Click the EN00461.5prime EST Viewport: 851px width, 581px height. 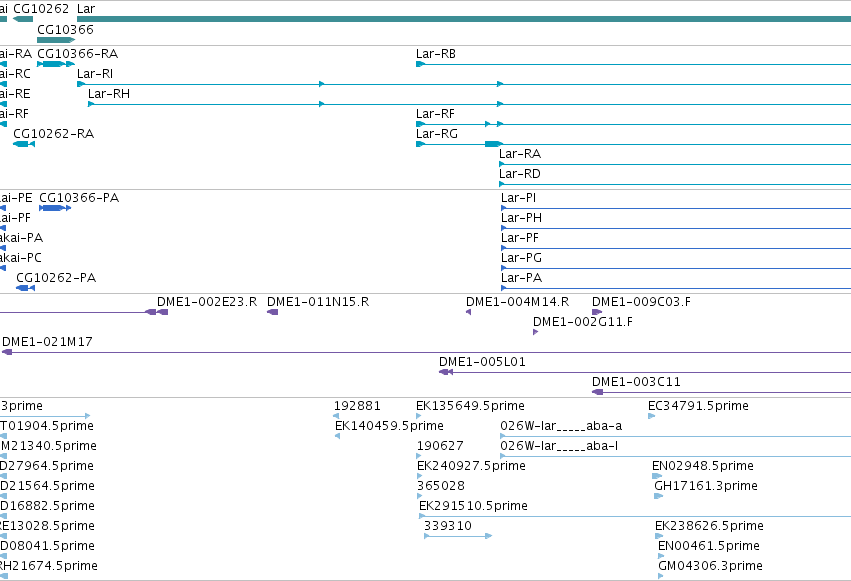pyautogui.click(x=661, y=556)
